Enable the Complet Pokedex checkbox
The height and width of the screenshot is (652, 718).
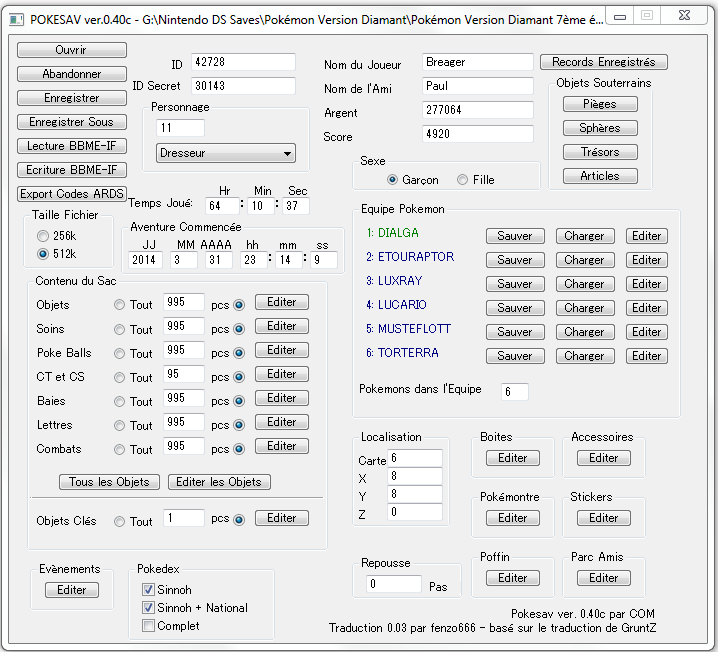(x=148, y=625)
